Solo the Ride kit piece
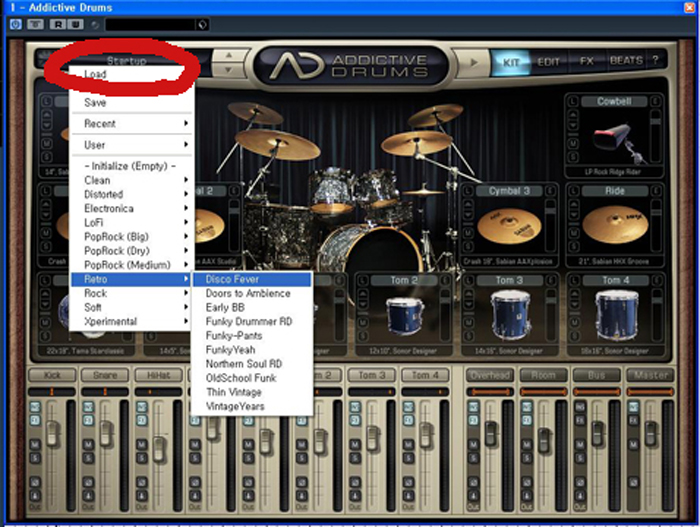Viewport: 700px width, 527px height. click(x=573, y=246)
